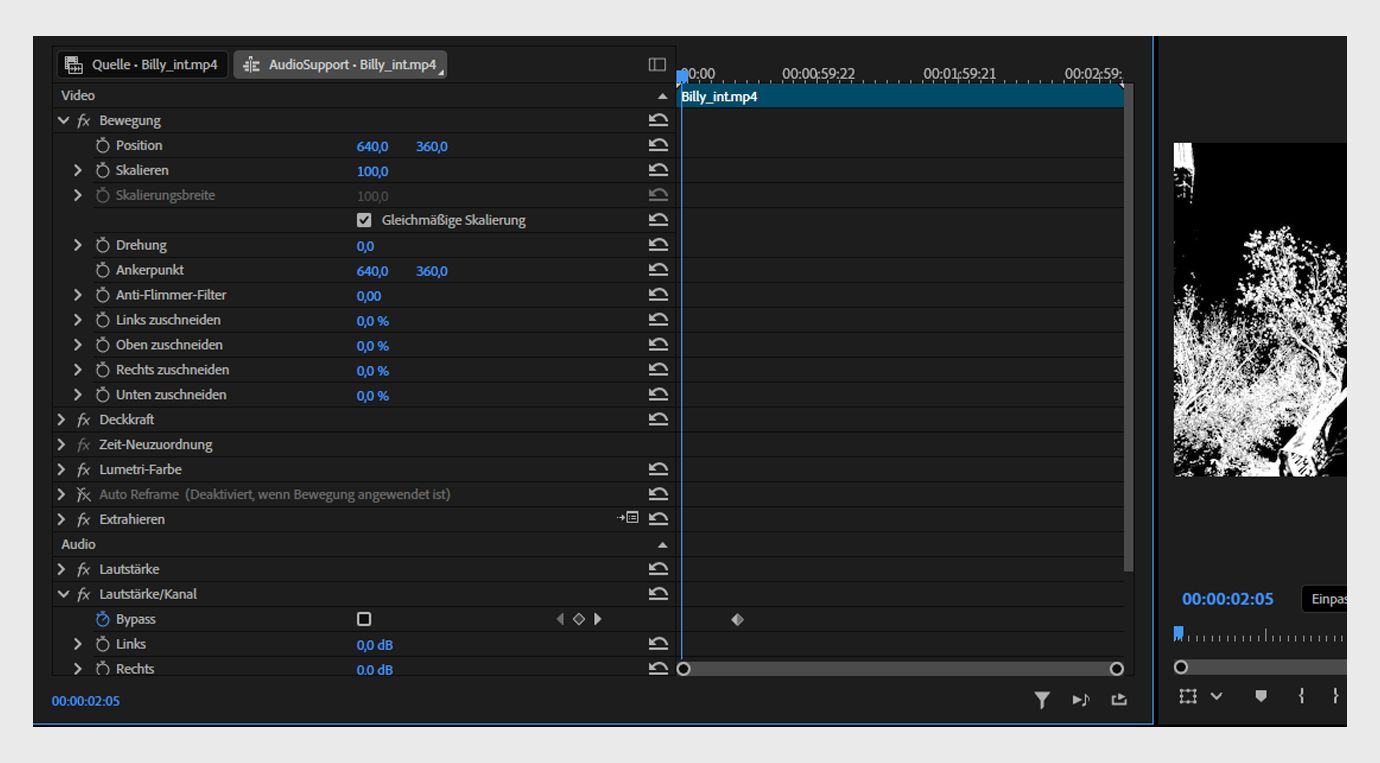Toggle animation stopwatch for Bypass
This screenshot has height=763, width=1380.
click(102, 619)
